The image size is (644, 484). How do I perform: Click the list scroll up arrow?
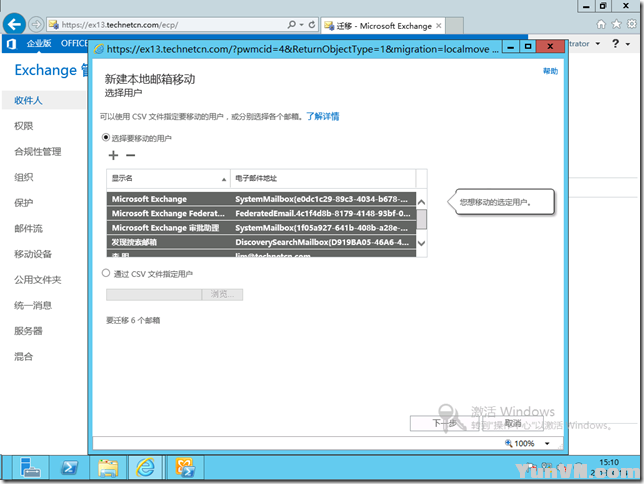421,202
